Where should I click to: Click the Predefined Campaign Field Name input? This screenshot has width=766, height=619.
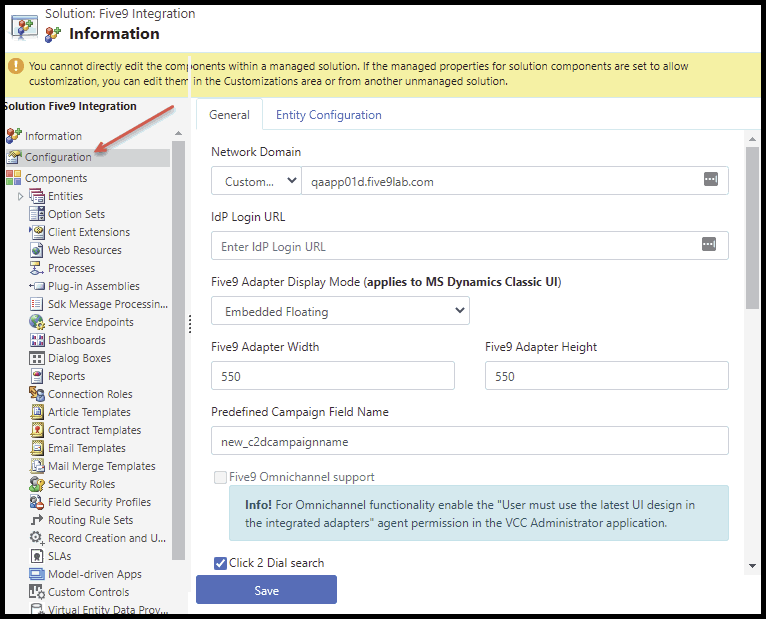[x=469, y=441]
